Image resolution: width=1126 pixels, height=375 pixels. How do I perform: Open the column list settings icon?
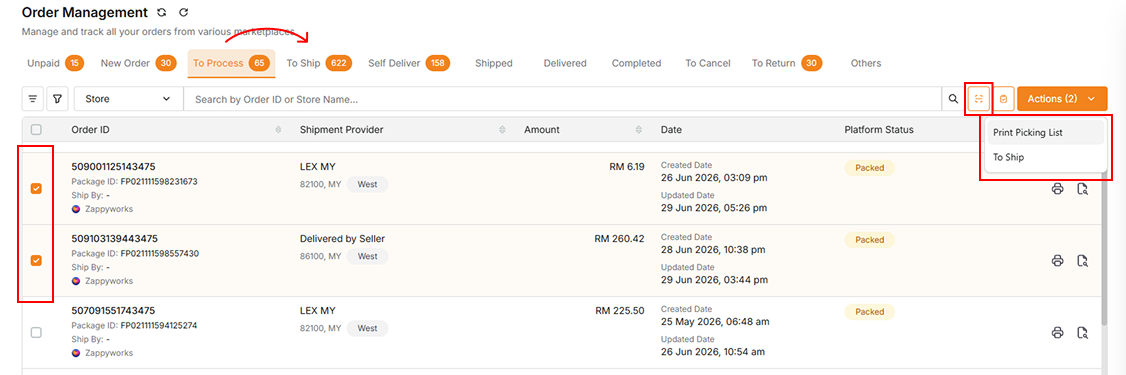33,99
